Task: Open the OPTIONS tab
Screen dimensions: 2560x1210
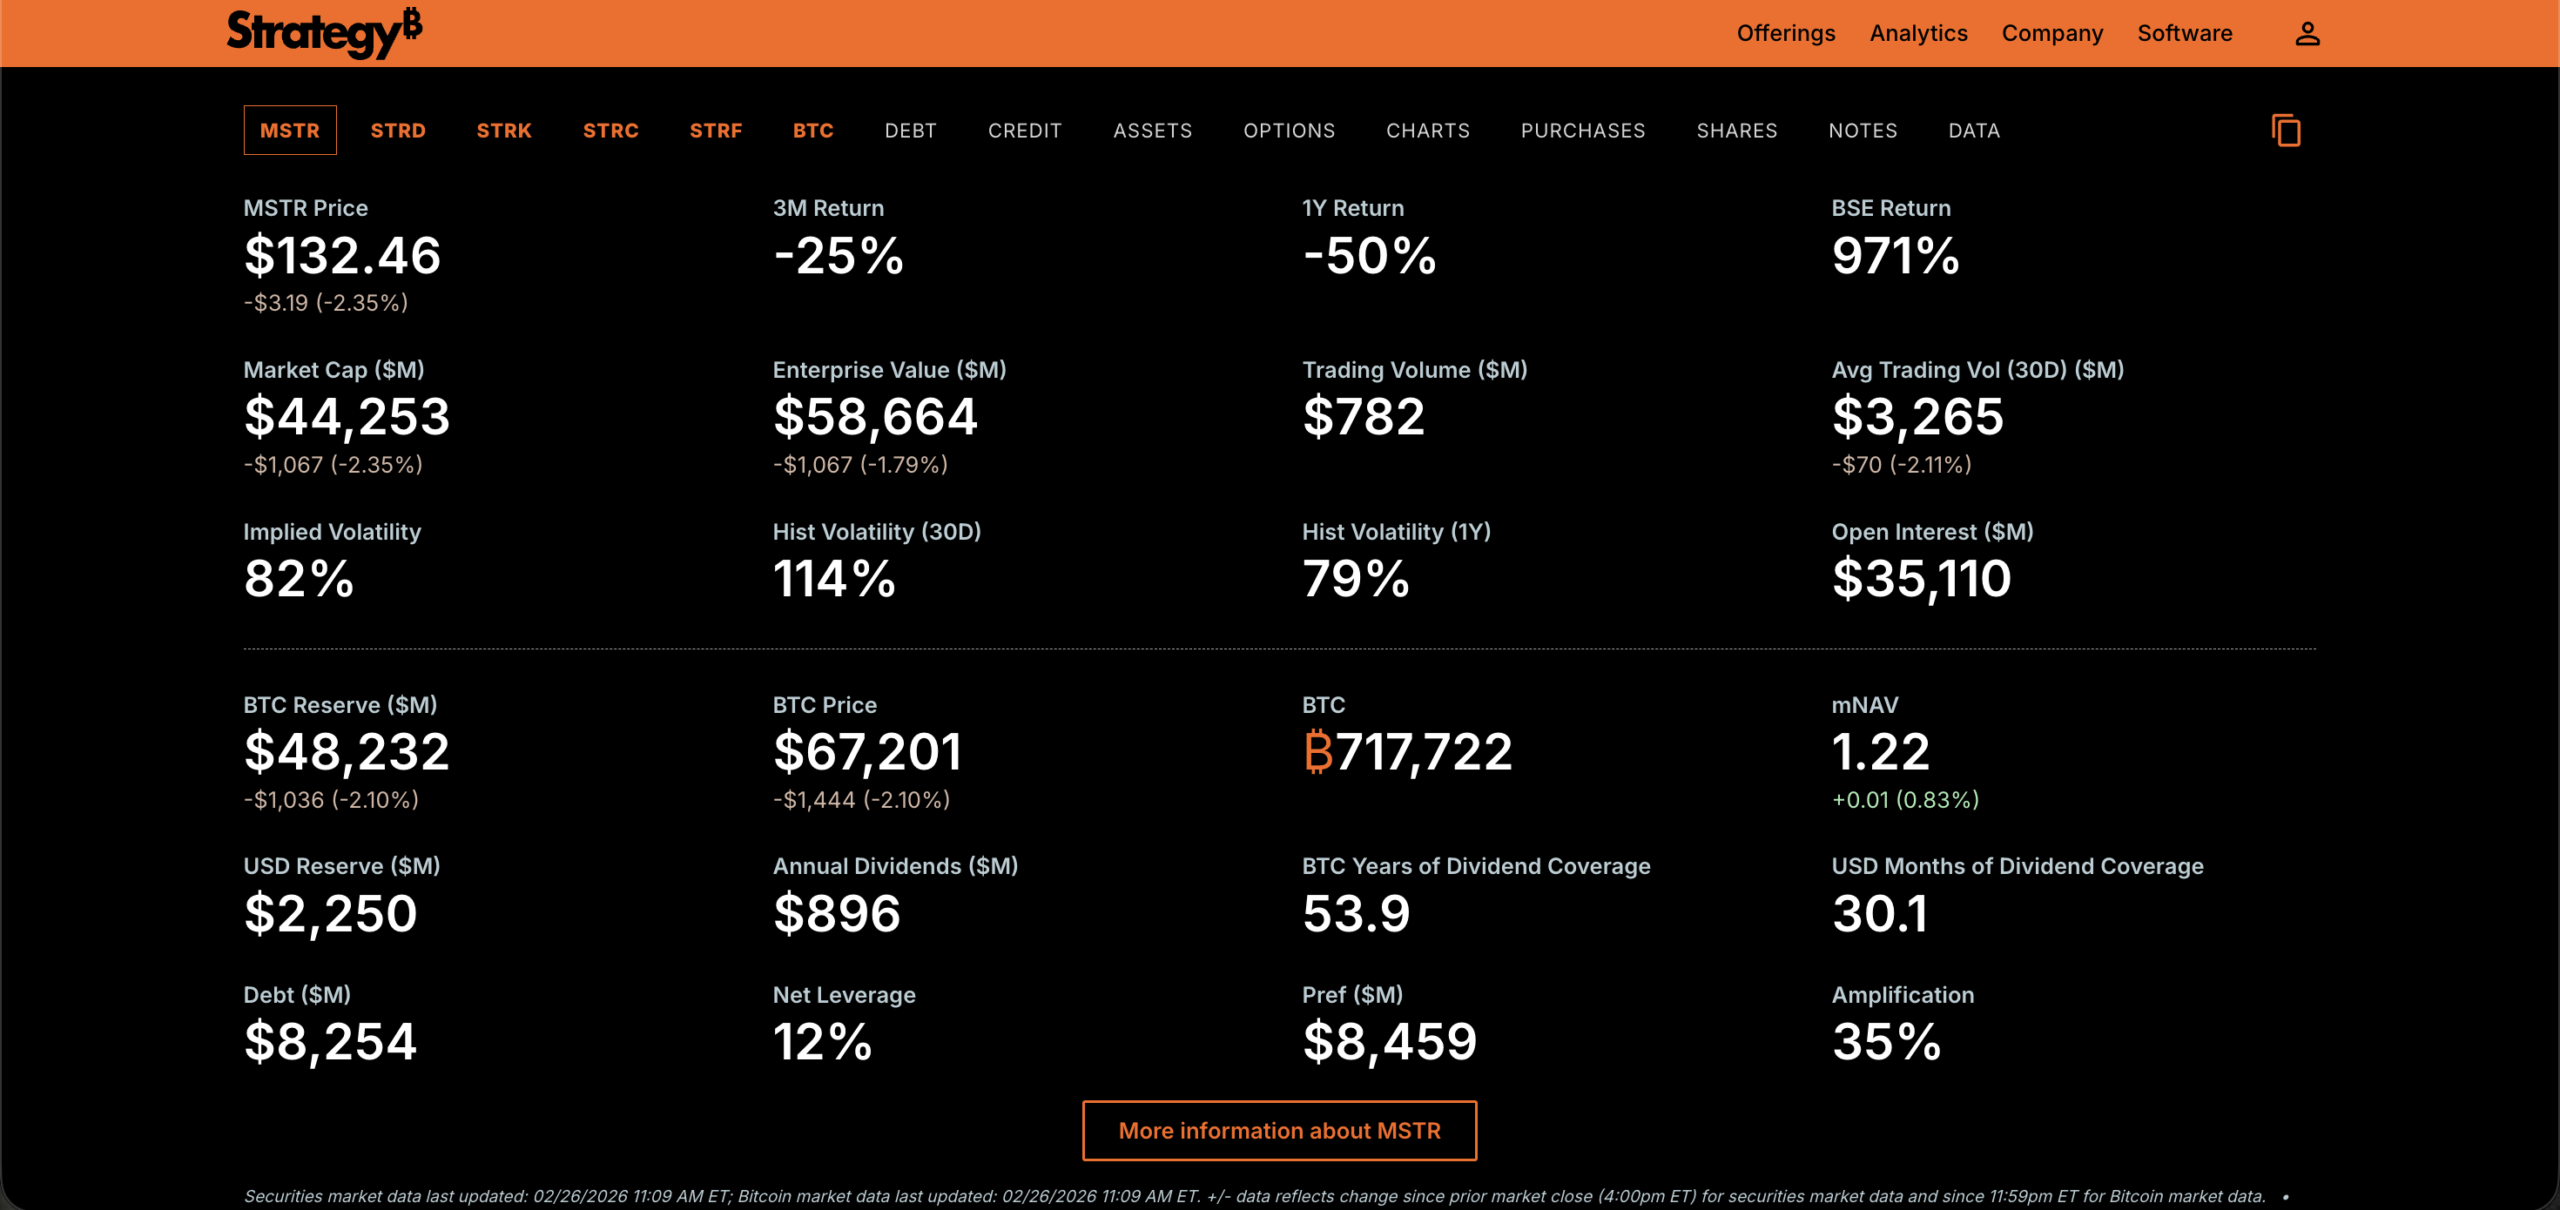Action: 1289,131
